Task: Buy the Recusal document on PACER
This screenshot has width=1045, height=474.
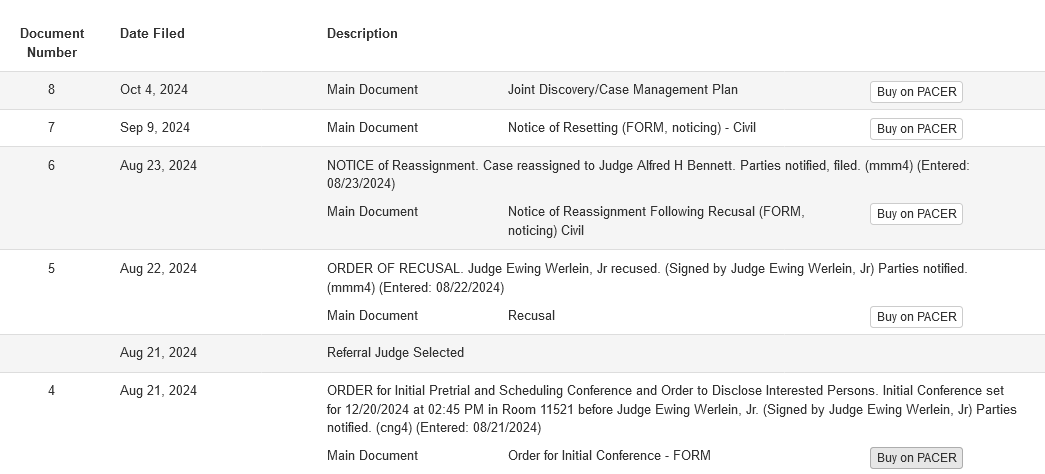Action: coord(916,317)
